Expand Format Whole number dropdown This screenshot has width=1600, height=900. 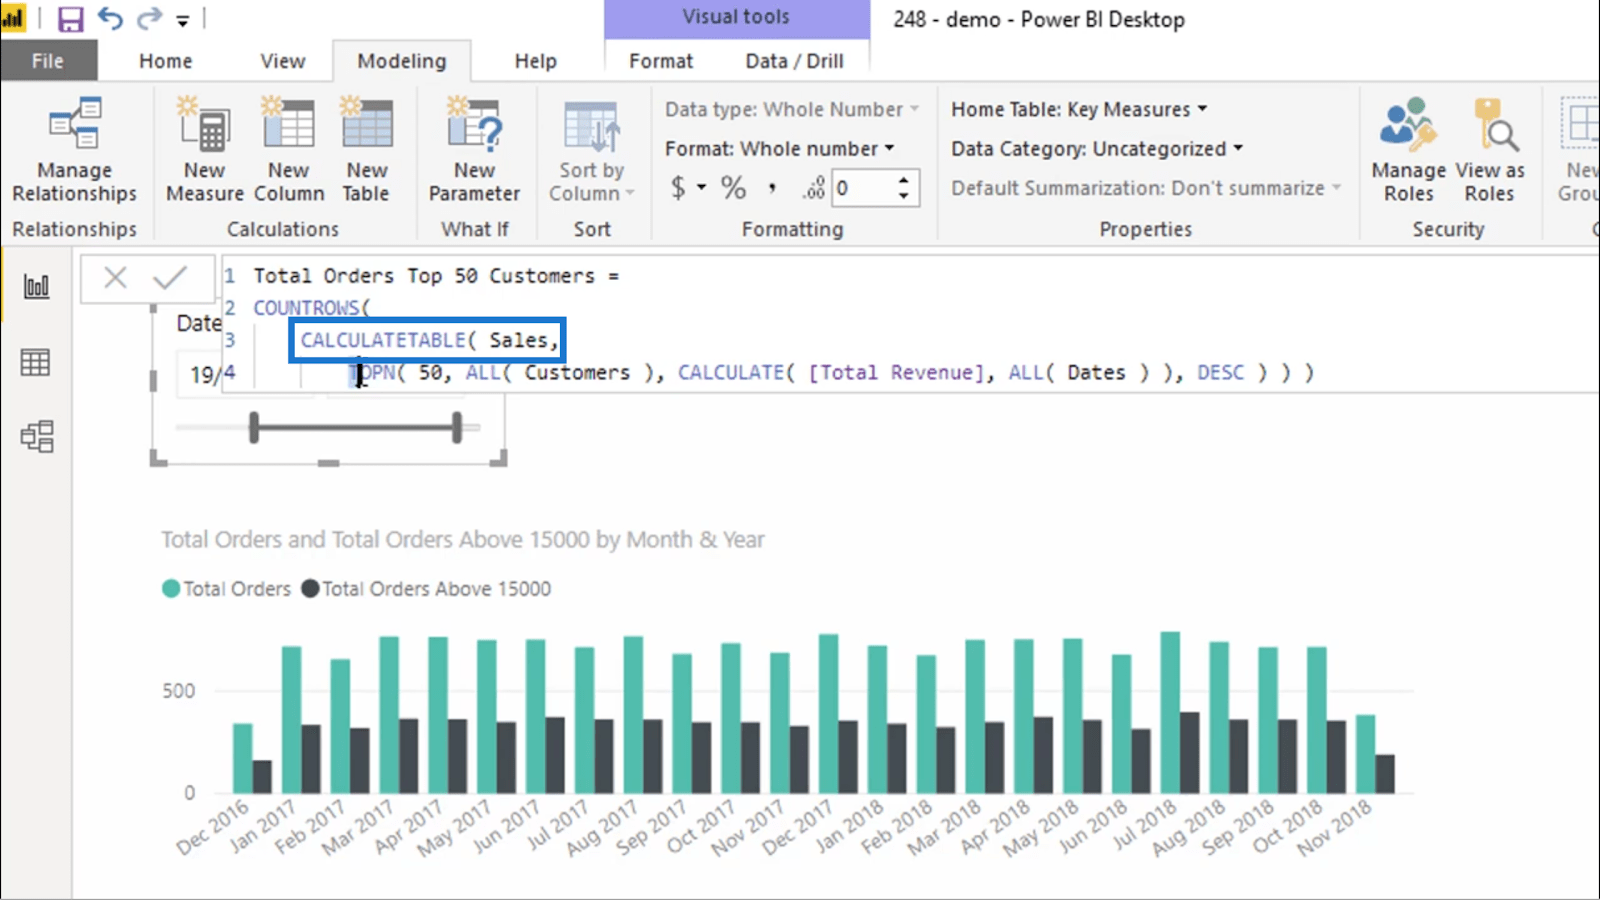pos(780,148)
